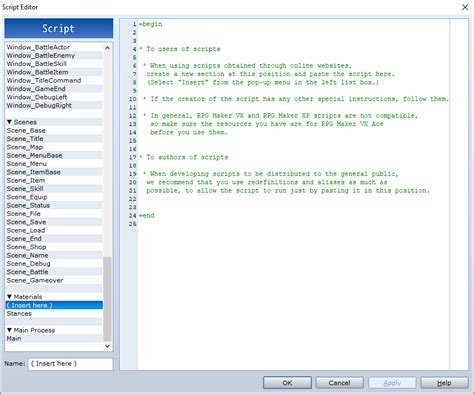
Task: Select the ( Insert here ) script entry
Action: pos(54,305)
